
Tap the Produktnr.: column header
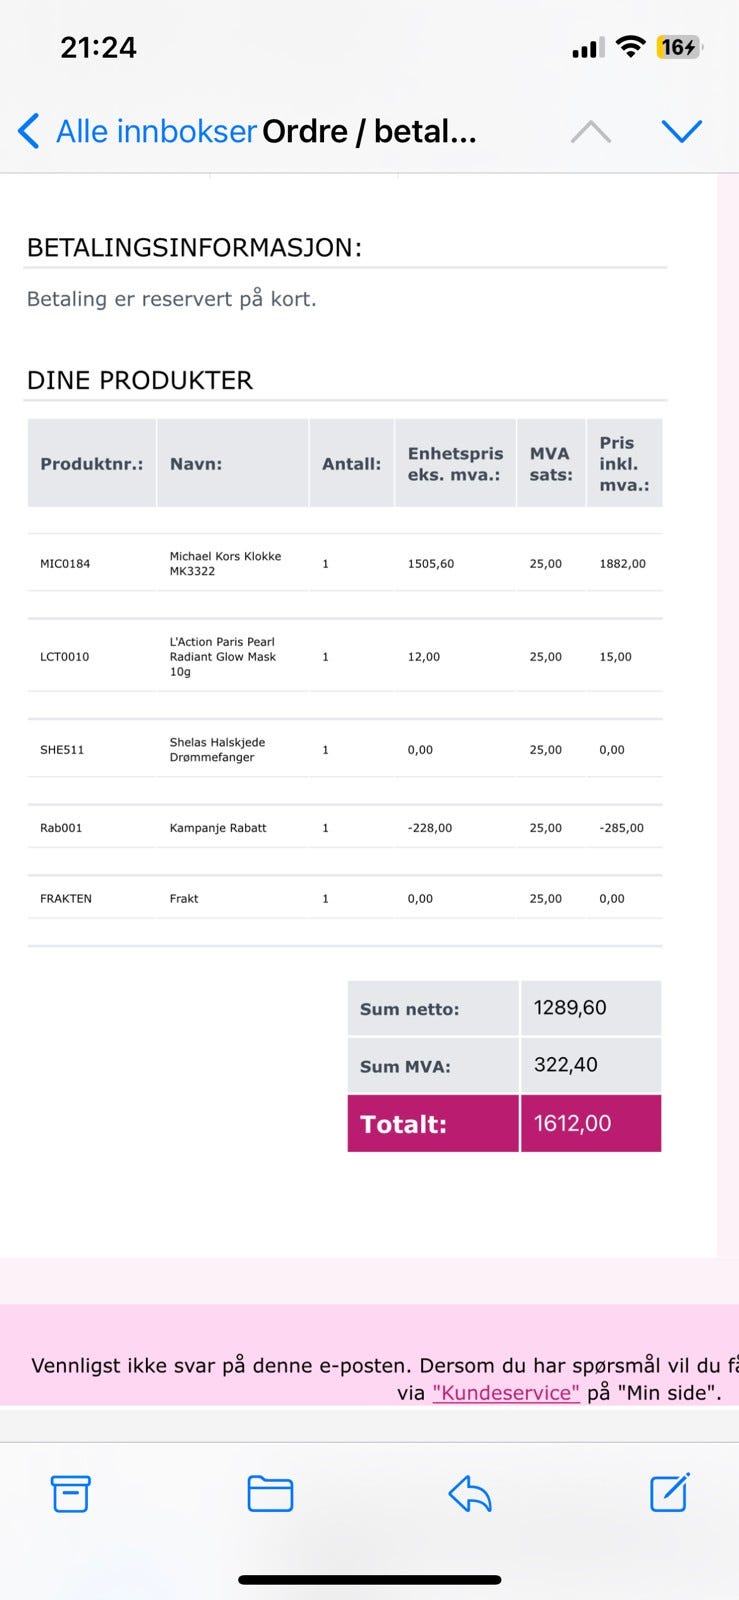click(x=92, y=464)
